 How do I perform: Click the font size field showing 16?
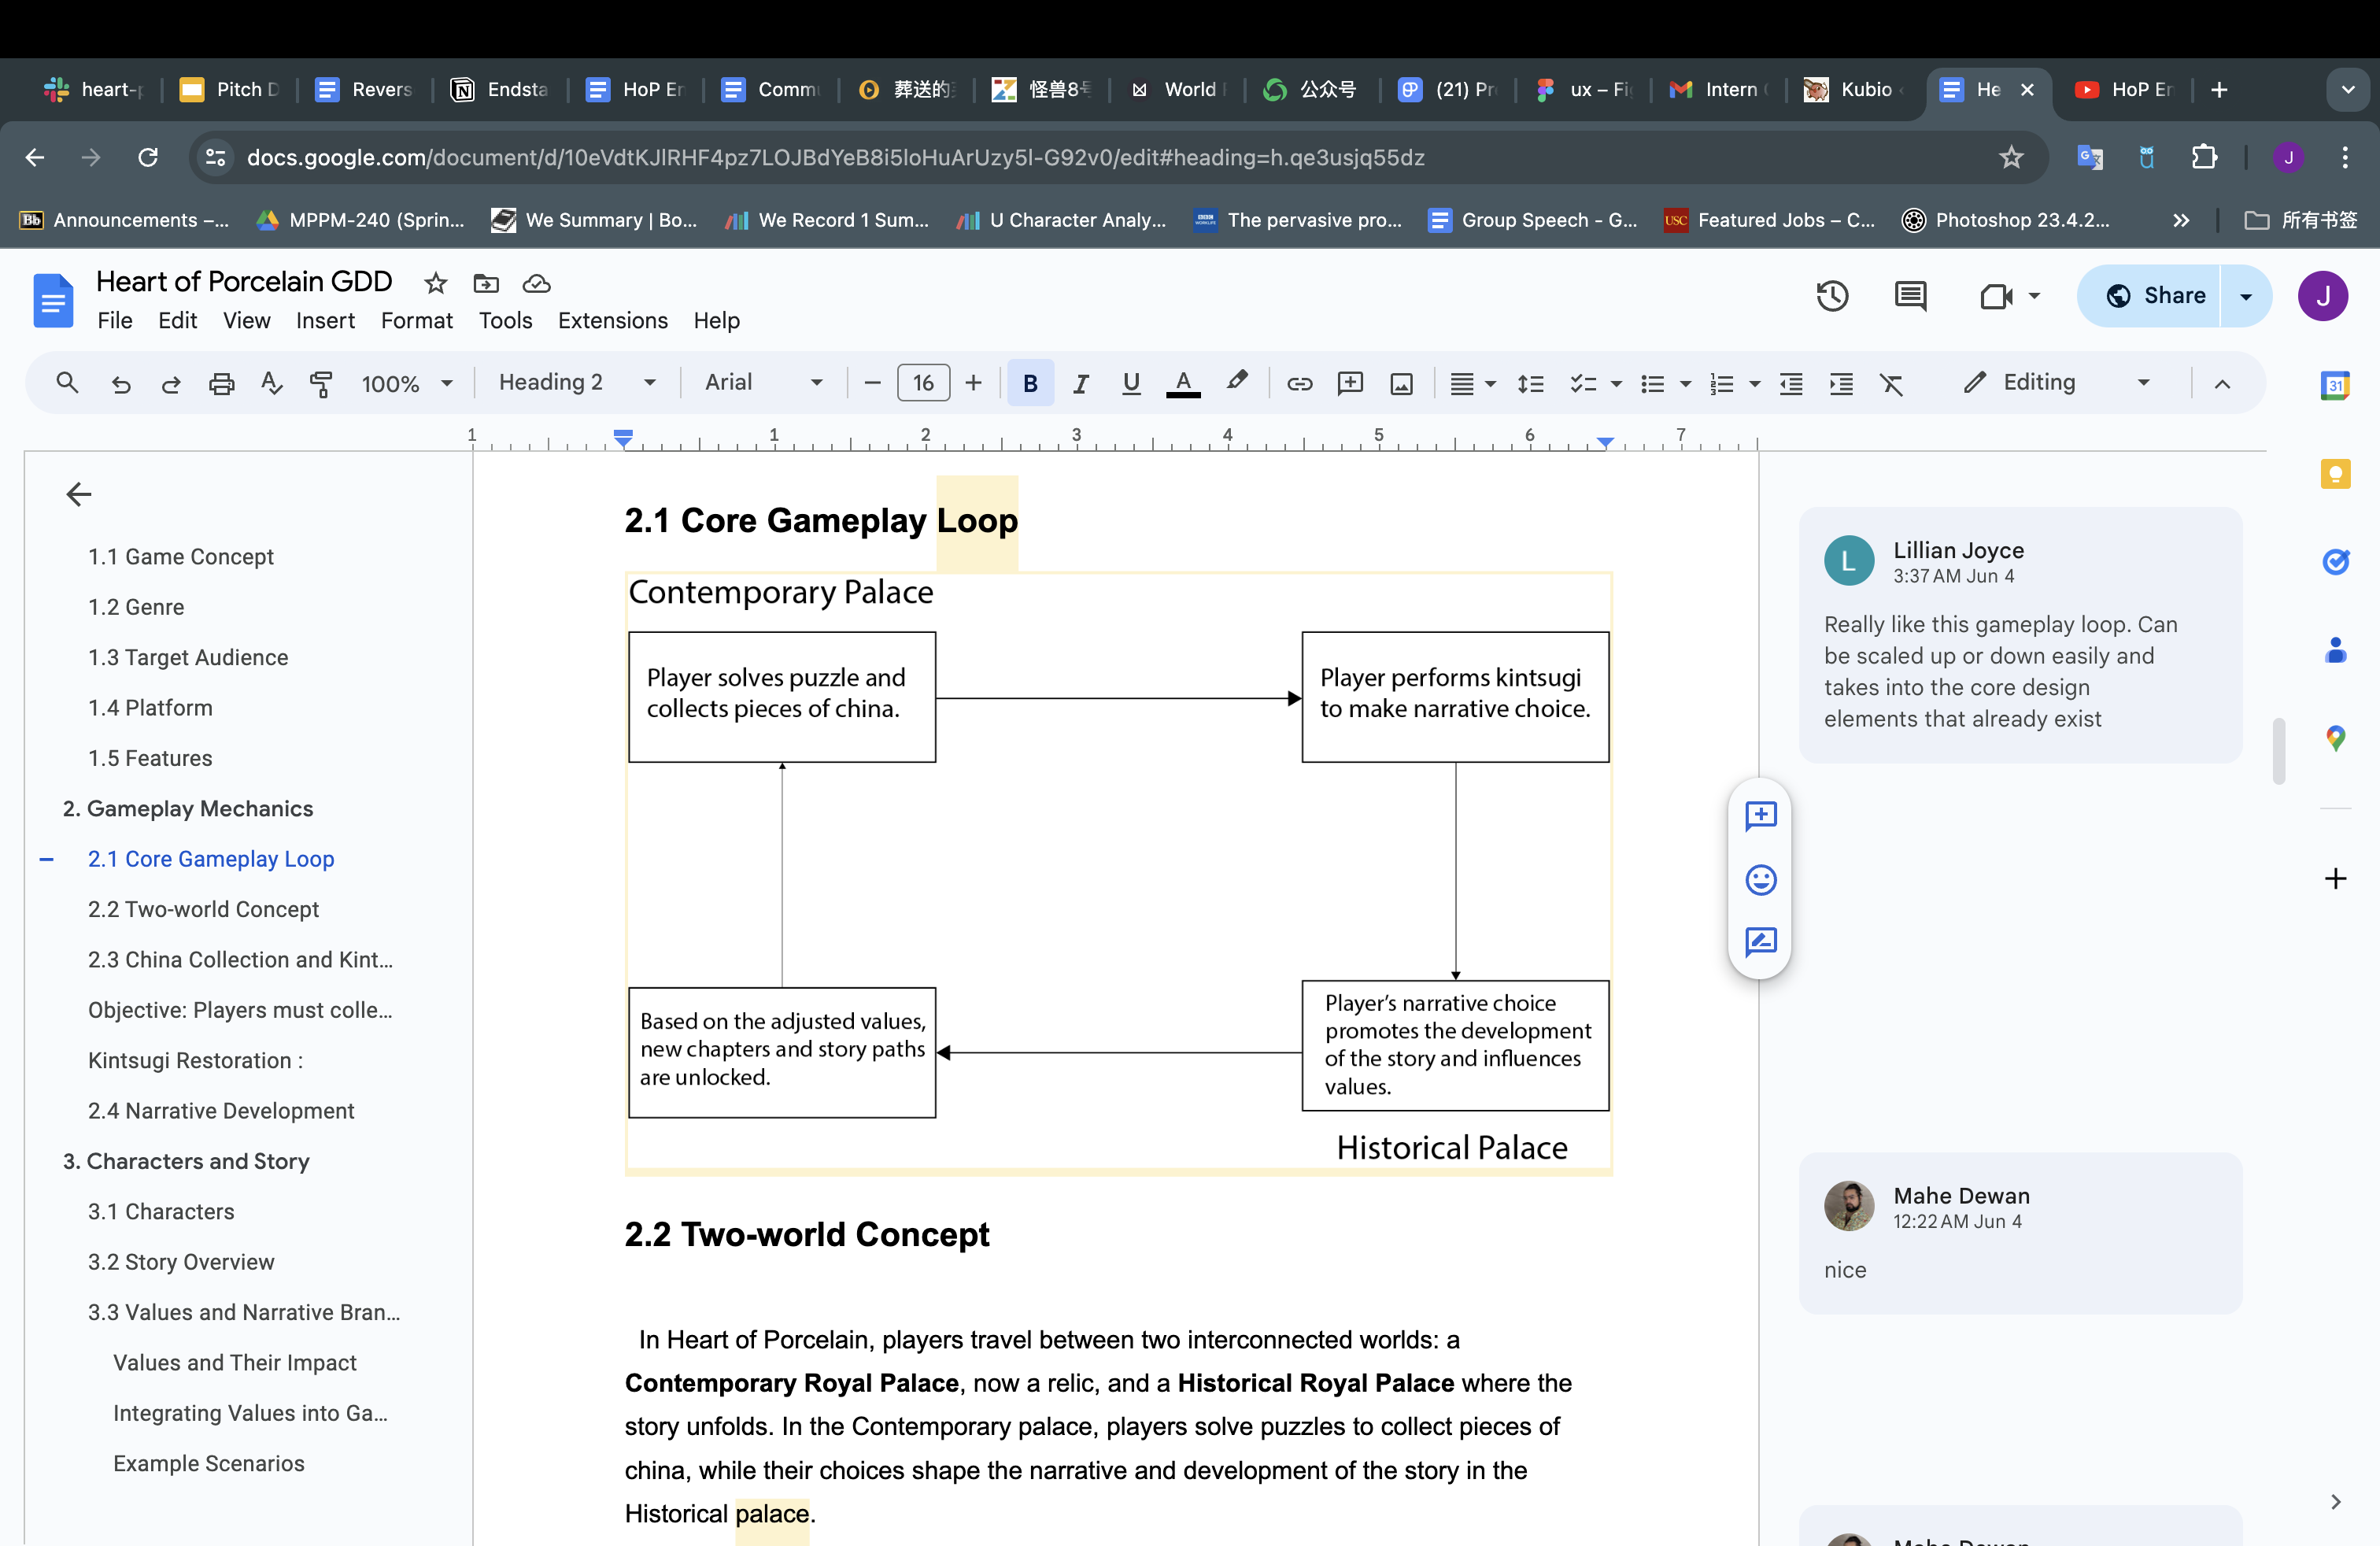[x=923, y=383]
